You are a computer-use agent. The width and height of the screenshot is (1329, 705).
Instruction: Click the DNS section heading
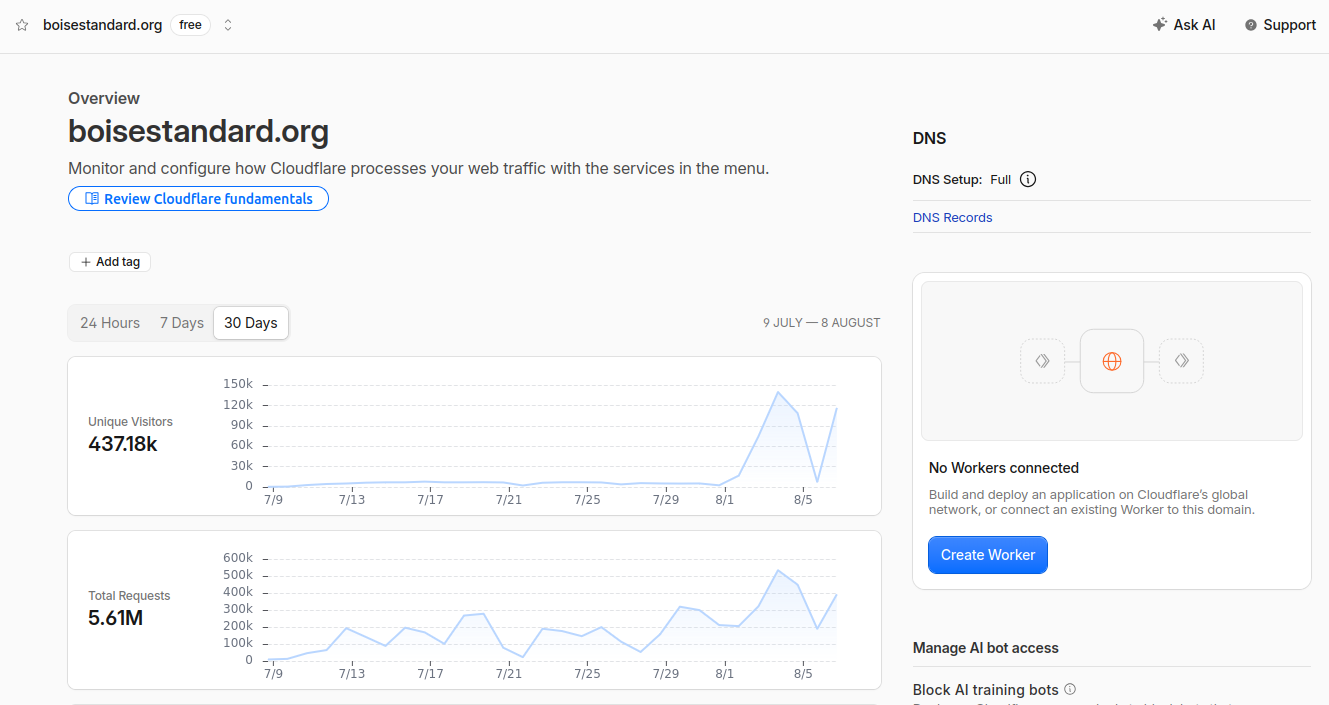(930, 139)
